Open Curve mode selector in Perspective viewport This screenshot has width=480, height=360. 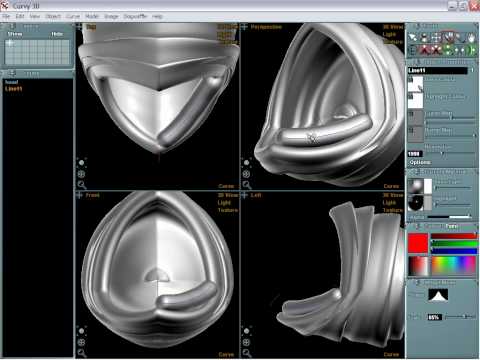coord(391,186)
